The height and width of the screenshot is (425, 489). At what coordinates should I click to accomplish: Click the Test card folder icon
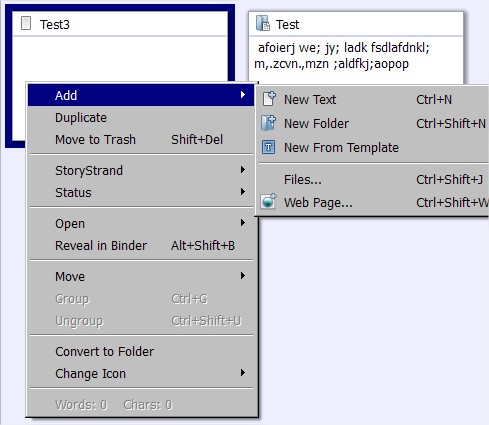[263, 23]
